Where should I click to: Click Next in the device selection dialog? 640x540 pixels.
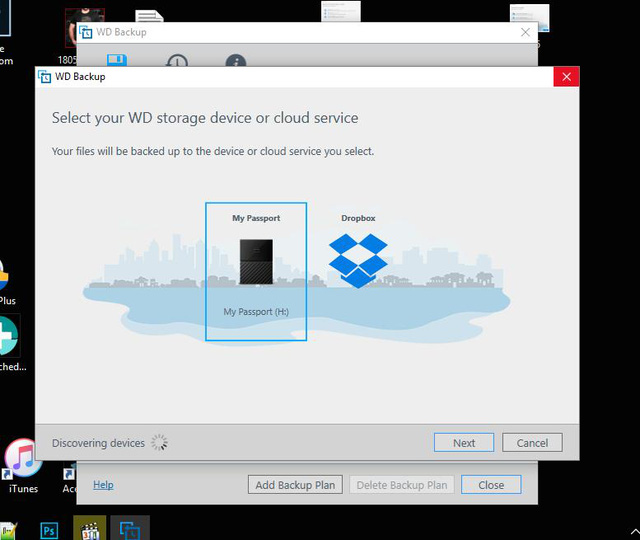click(x=464, y=443)
